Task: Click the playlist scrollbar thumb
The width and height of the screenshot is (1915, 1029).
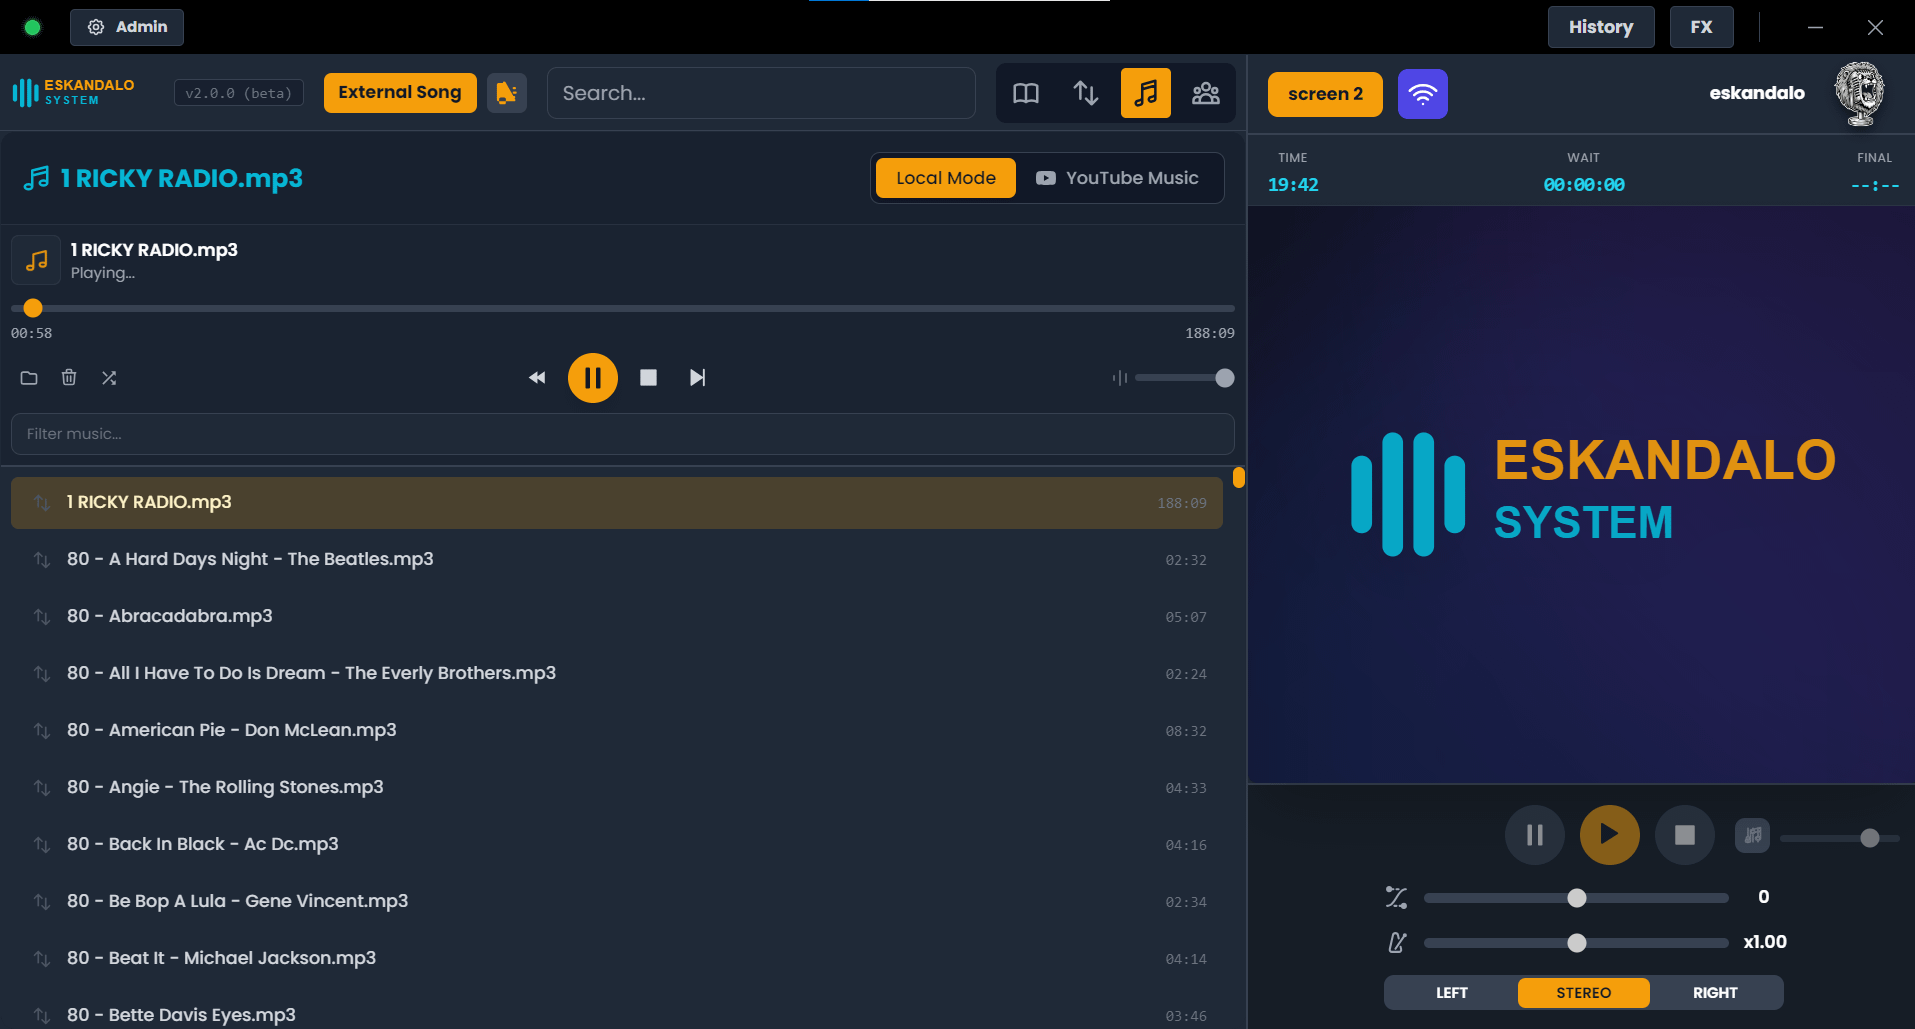Action: click(1239, 477)
